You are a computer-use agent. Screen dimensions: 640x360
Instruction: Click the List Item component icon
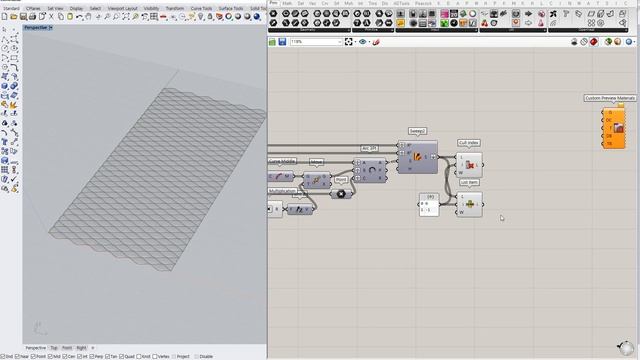click(470, 204)
